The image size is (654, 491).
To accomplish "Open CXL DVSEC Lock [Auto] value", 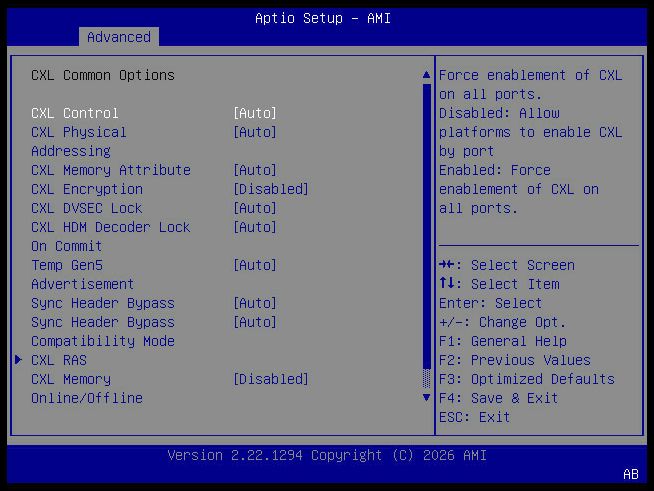I will (x=255, y=208).
